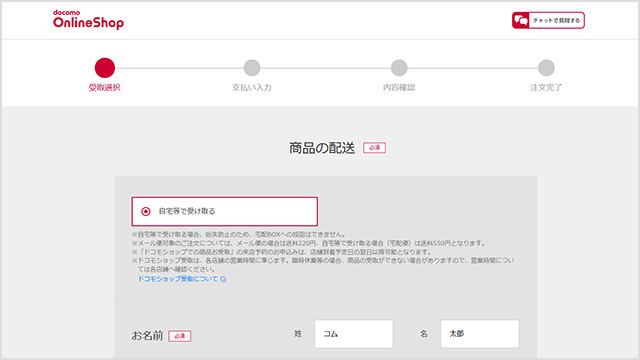Screen dimensions: 640x360
Task: Select the 自宅等で受け取る radio button
Action: pos(146,211)
